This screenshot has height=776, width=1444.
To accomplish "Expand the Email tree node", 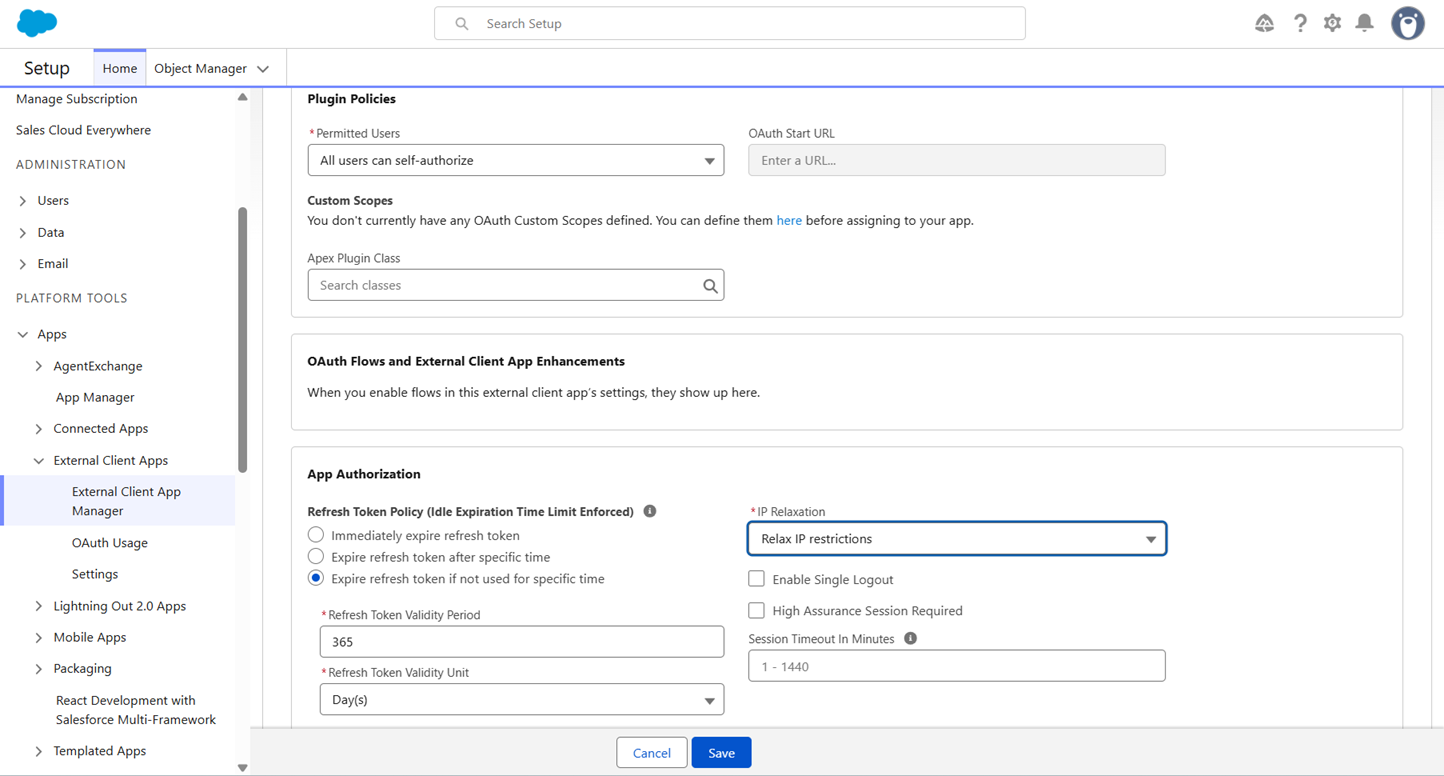I will click(x=23, y=264).
